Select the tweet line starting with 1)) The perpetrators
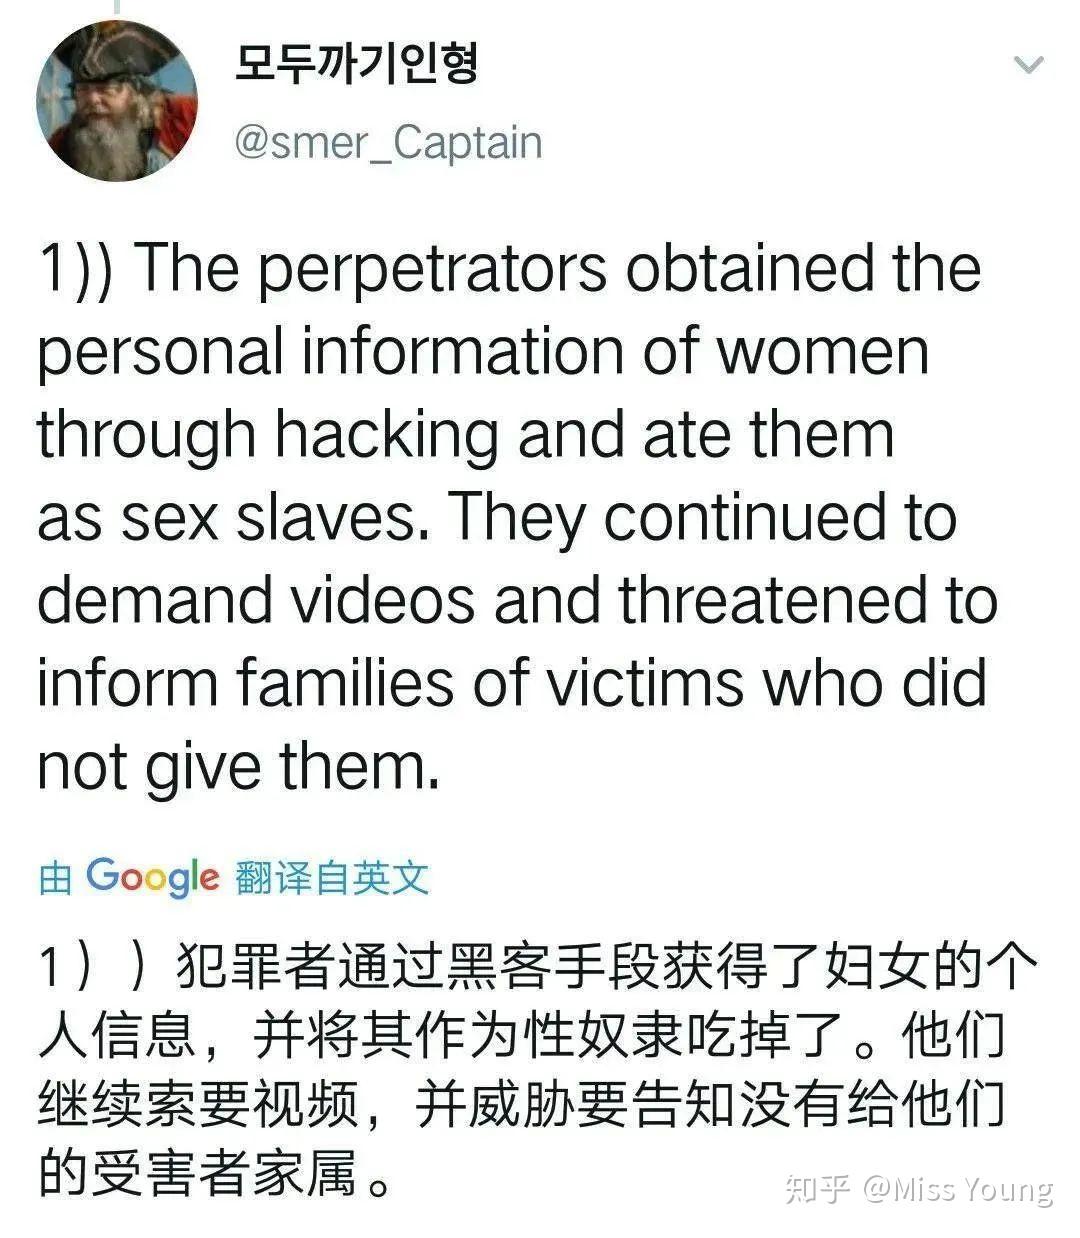Screen dimensions: 1080x1238 [510, 269]
